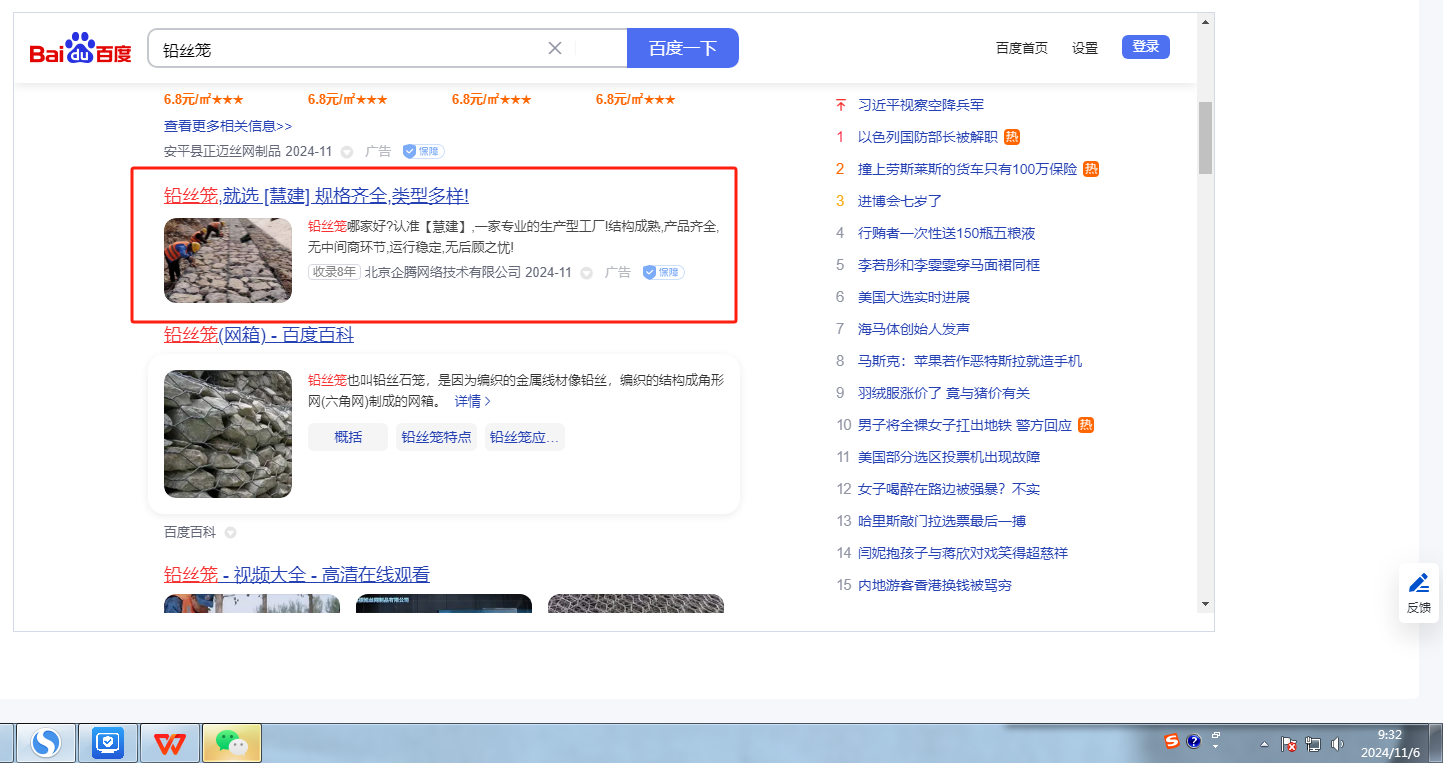The width and height of the screenshot is (1443, 763).
Task: Open hot search 以色列国防部长被解职
Action: tap(928, 137)
